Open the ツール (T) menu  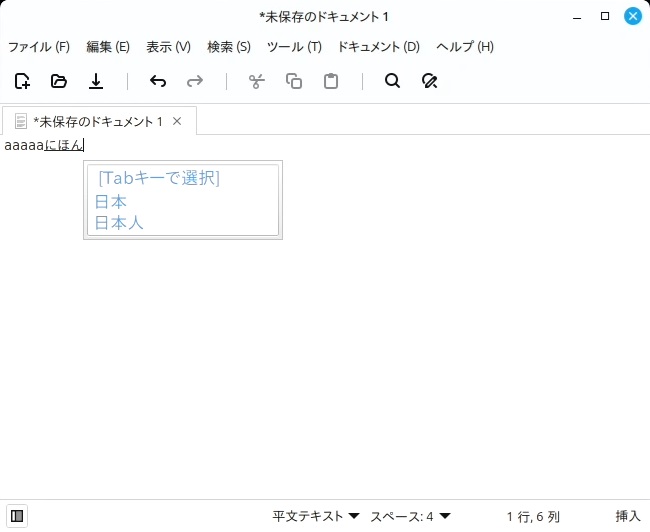click(294, 46)
